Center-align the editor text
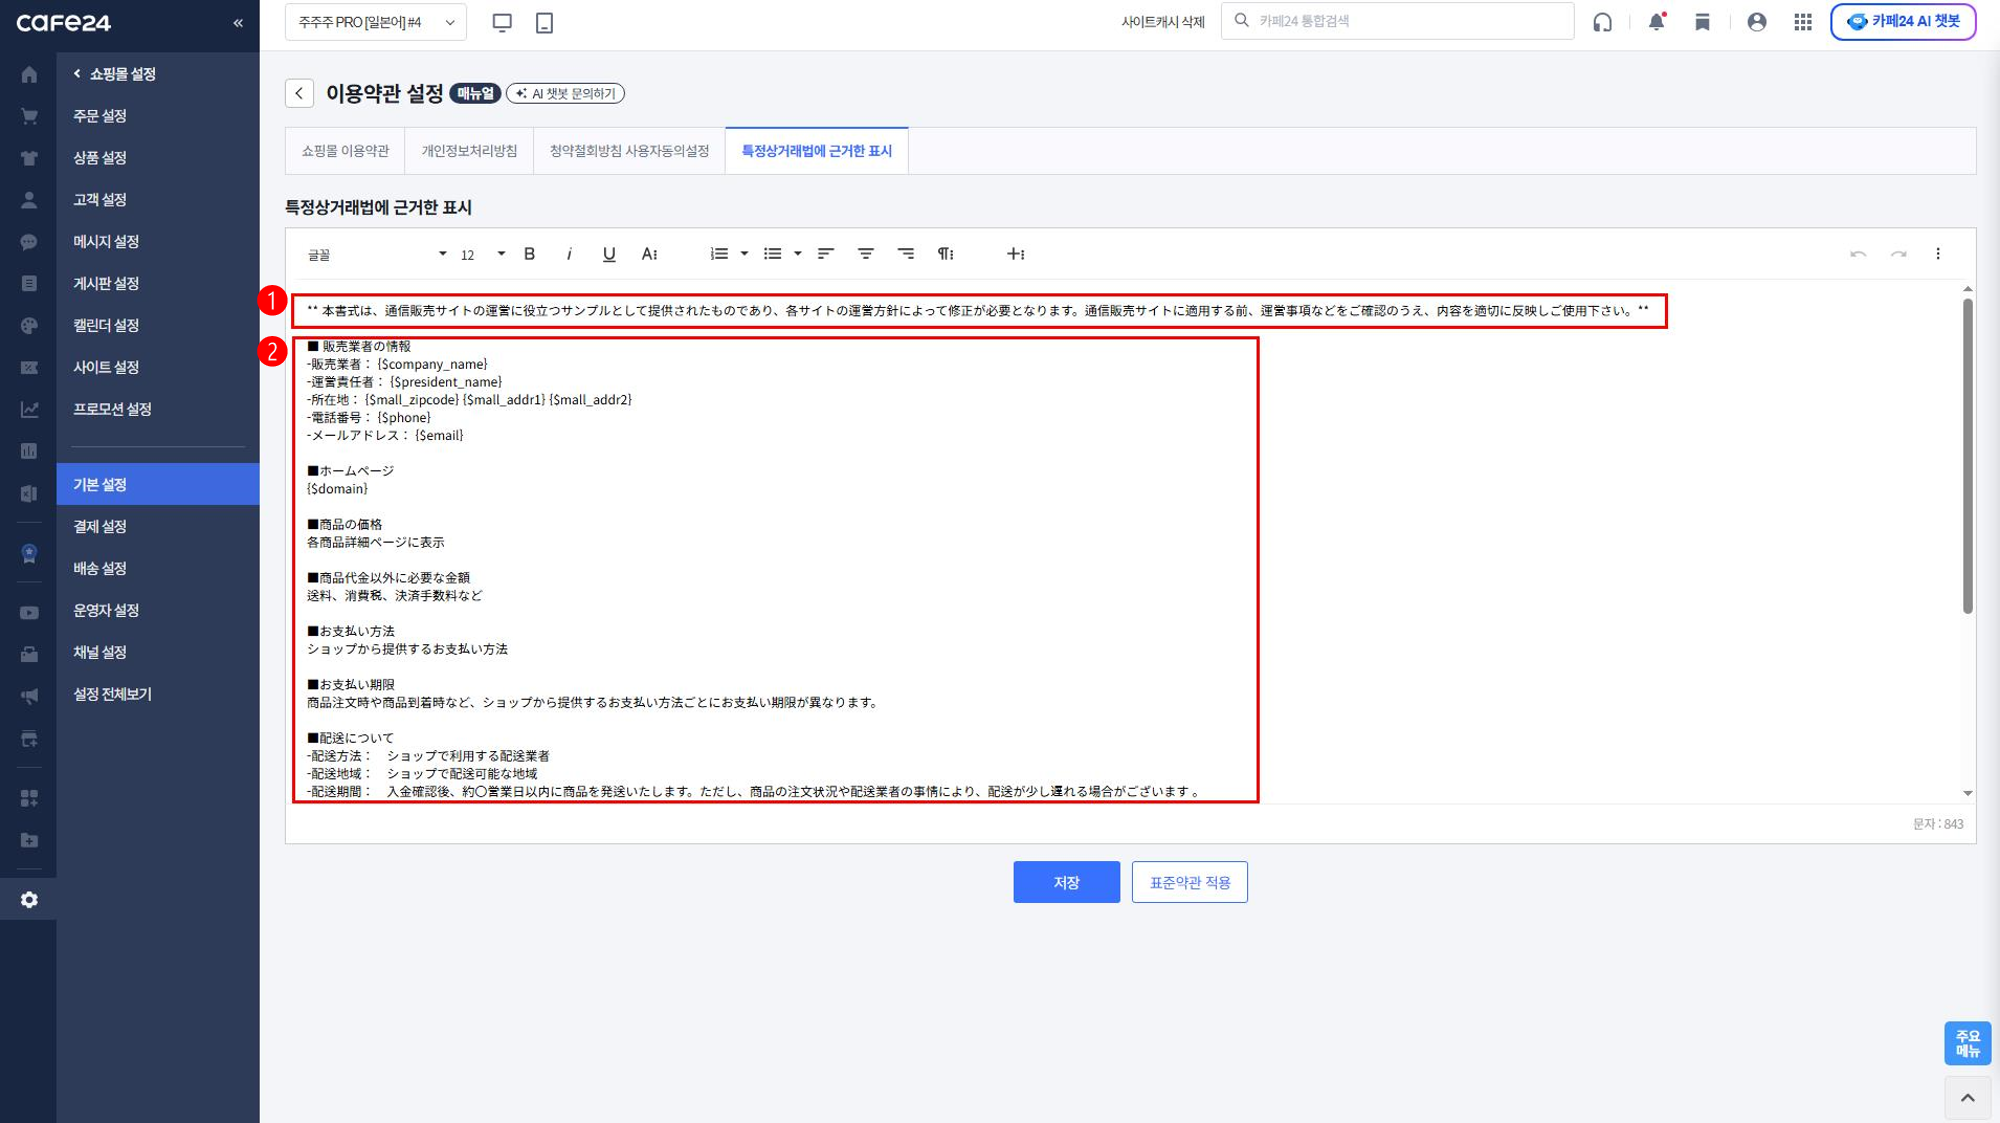This screenshot has height=1123, width=2000. click(865, 254)
